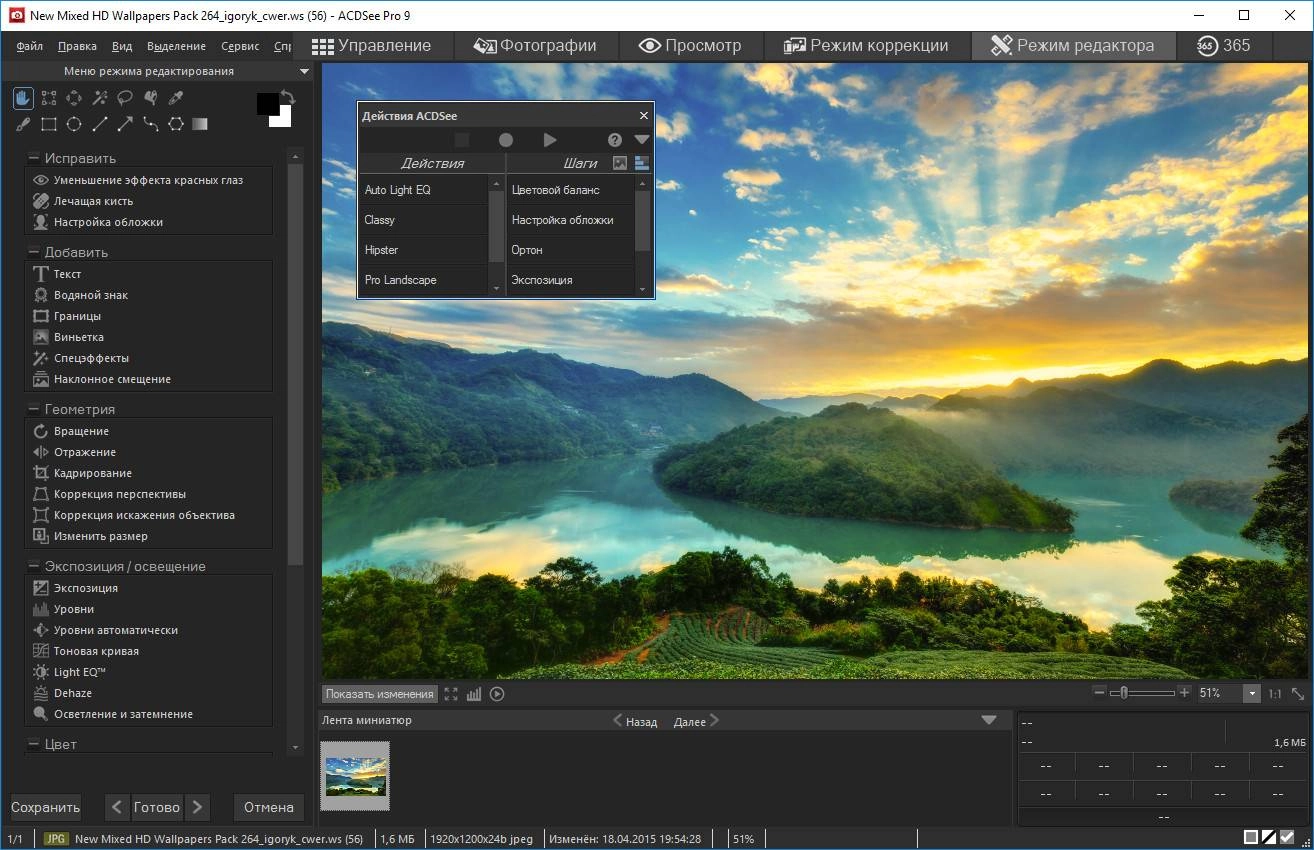Open the Файл menu
Image resolution: width=1314 pixels, height=850 pixels.
29,46
